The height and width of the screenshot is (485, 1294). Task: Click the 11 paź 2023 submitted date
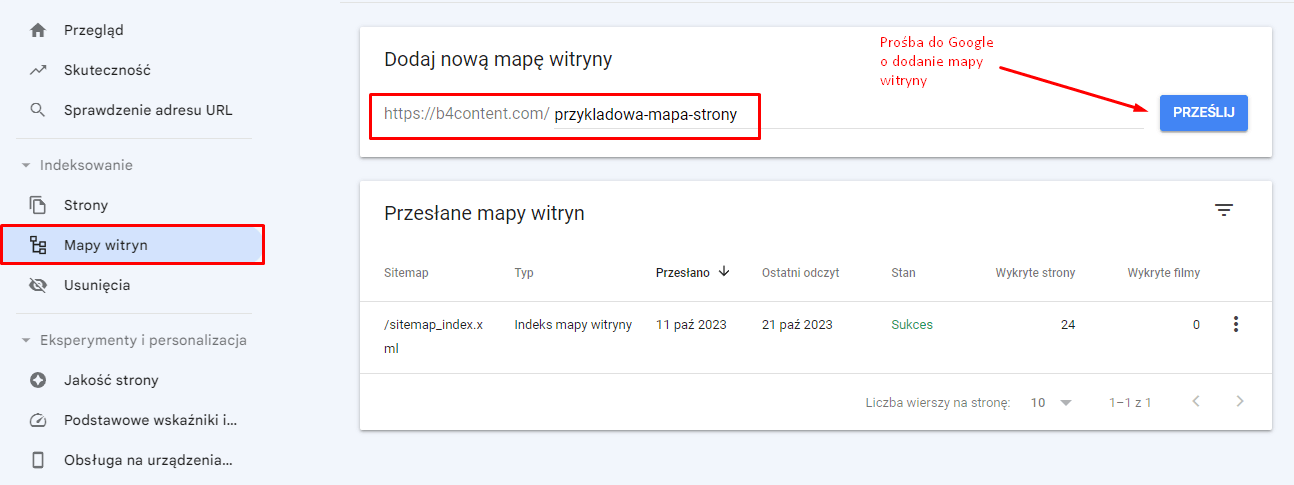tap(691, 325)
